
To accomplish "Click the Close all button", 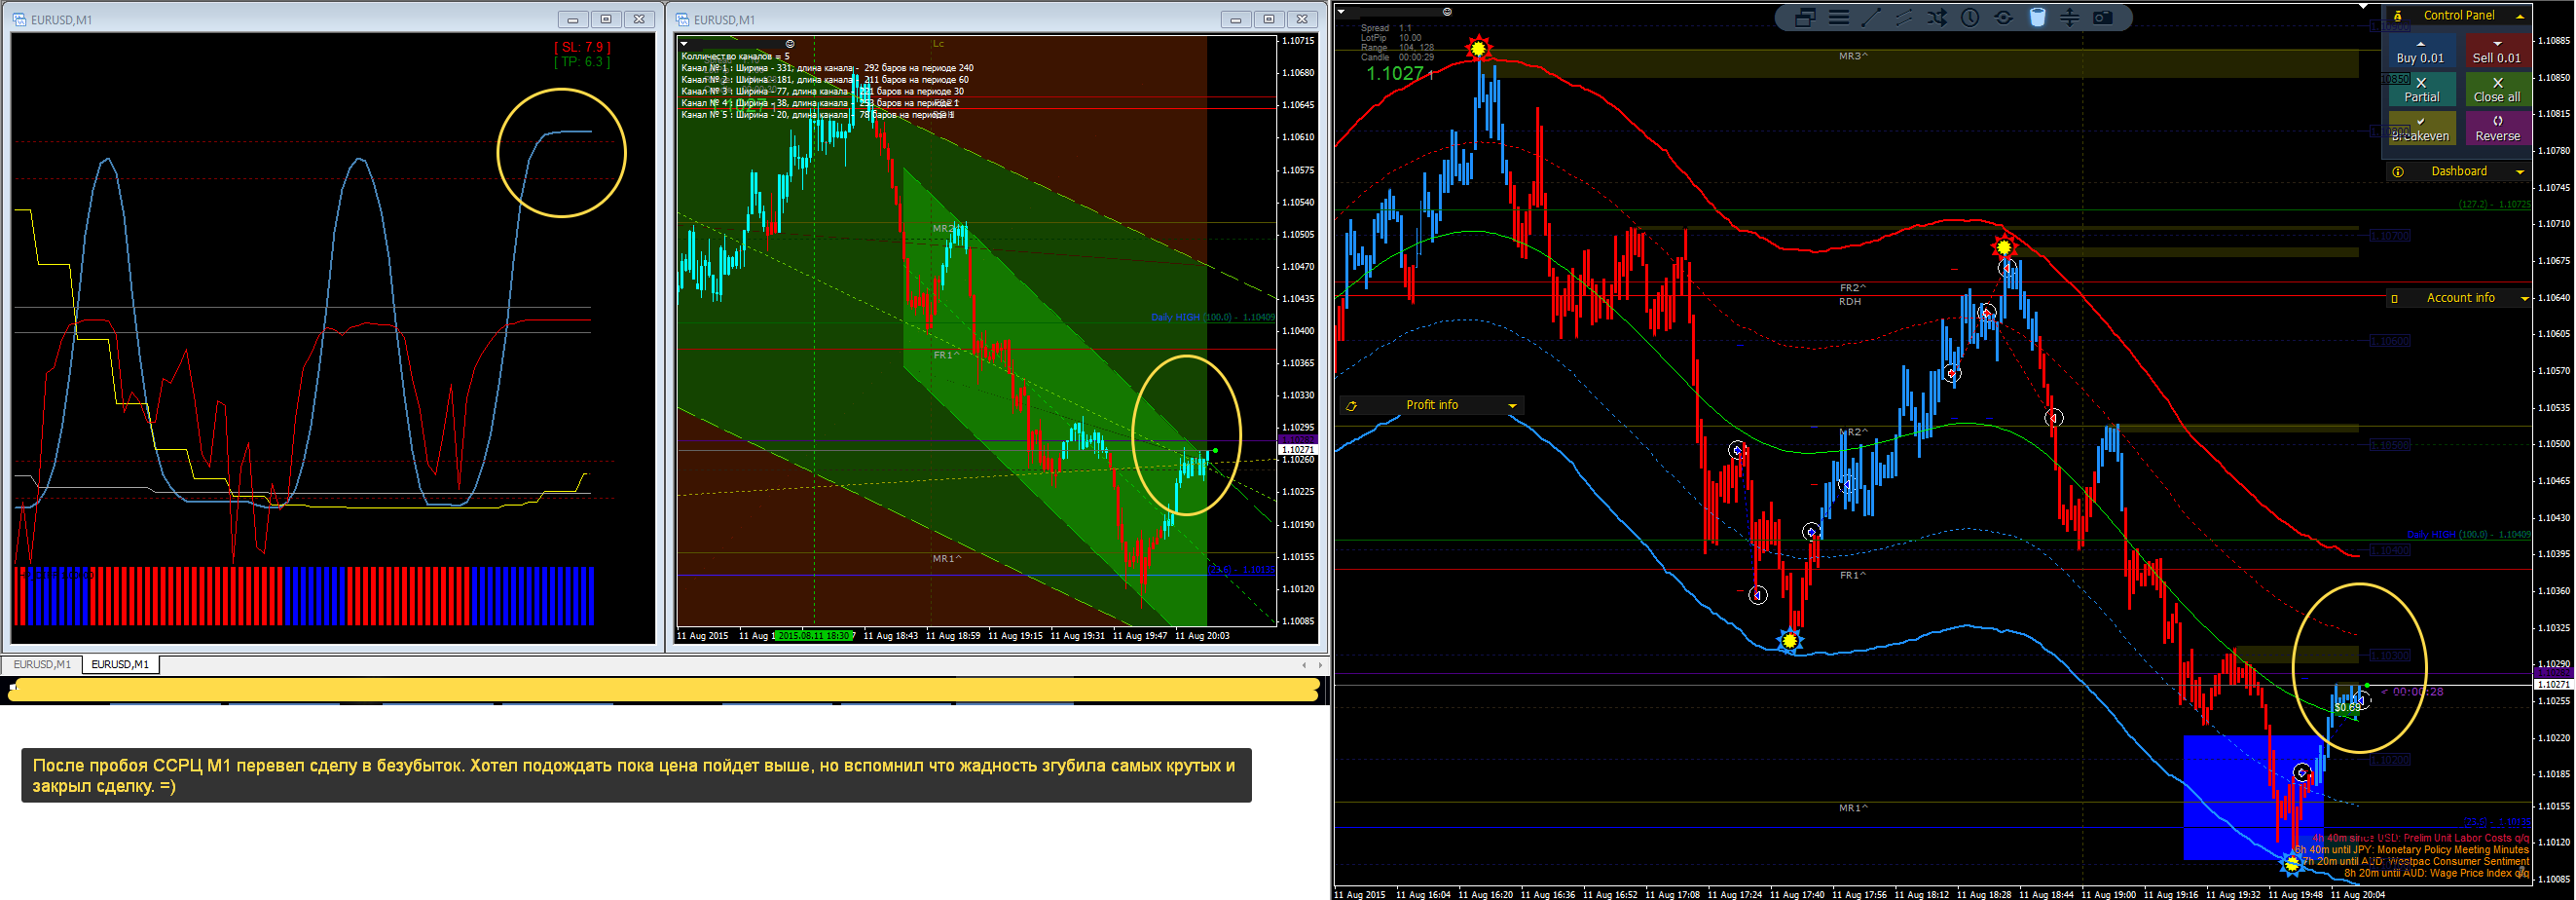I will [2497, 90].
